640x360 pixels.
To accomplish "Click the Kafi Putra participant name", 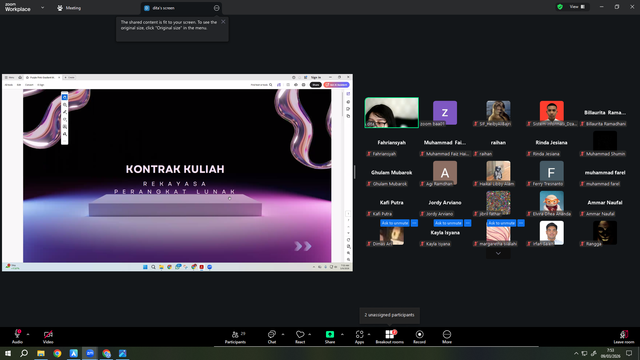I will pos(391,202).
